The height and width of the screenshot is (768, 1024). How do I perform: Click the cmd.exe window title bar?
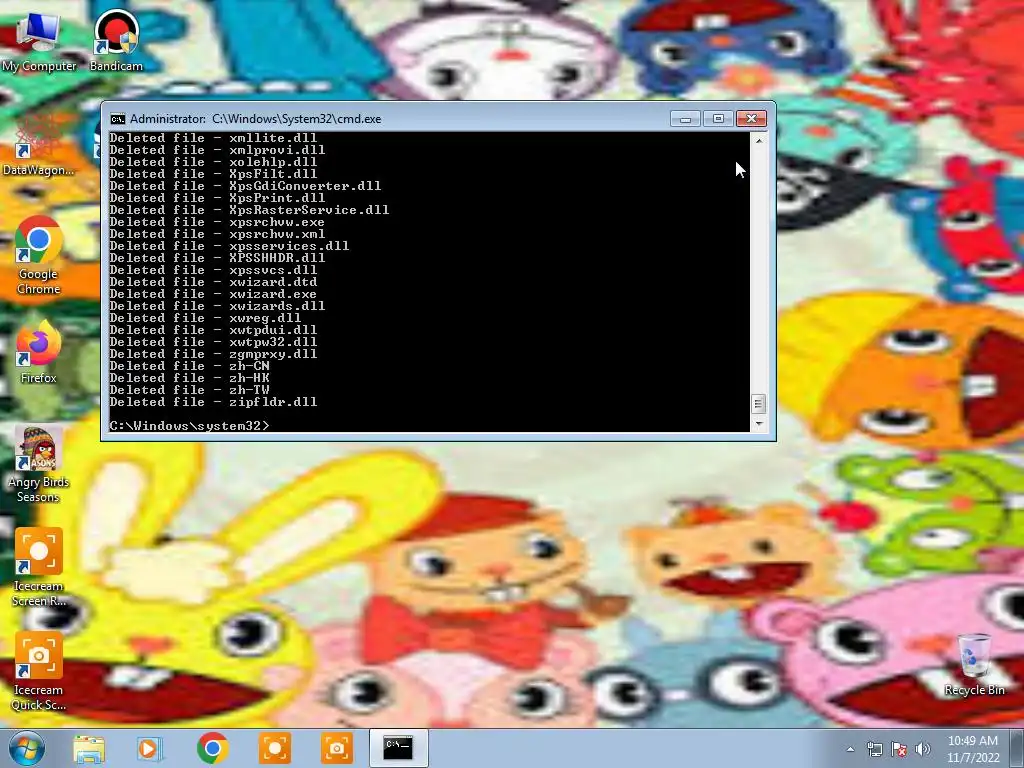(392, 119)
